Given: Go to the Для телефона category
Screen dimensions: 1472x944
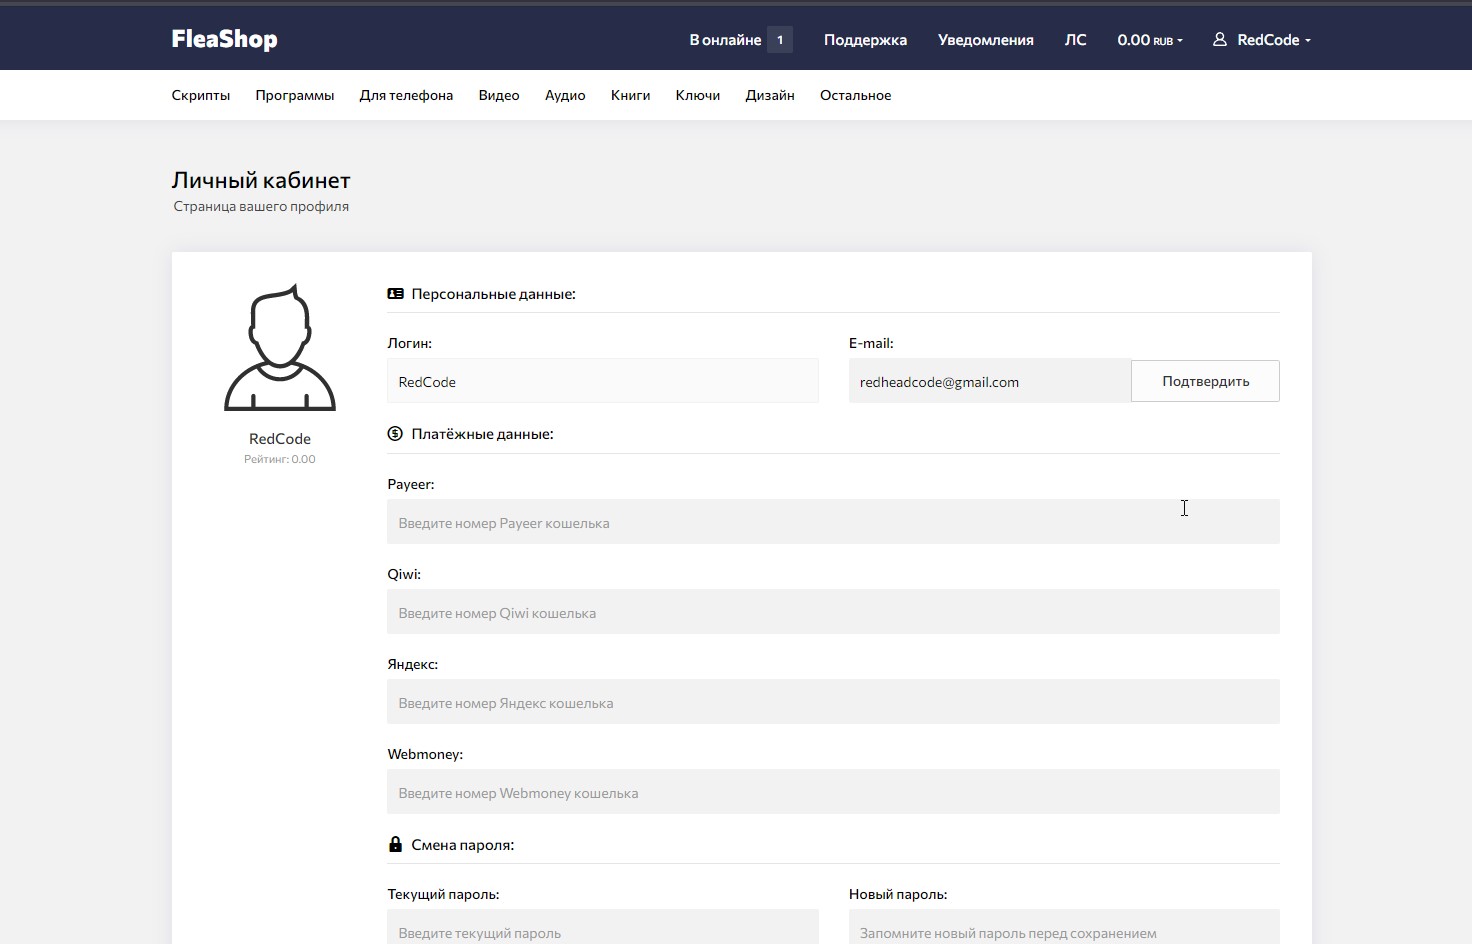Looking at the screenshot, I should (x=406, y=95).
